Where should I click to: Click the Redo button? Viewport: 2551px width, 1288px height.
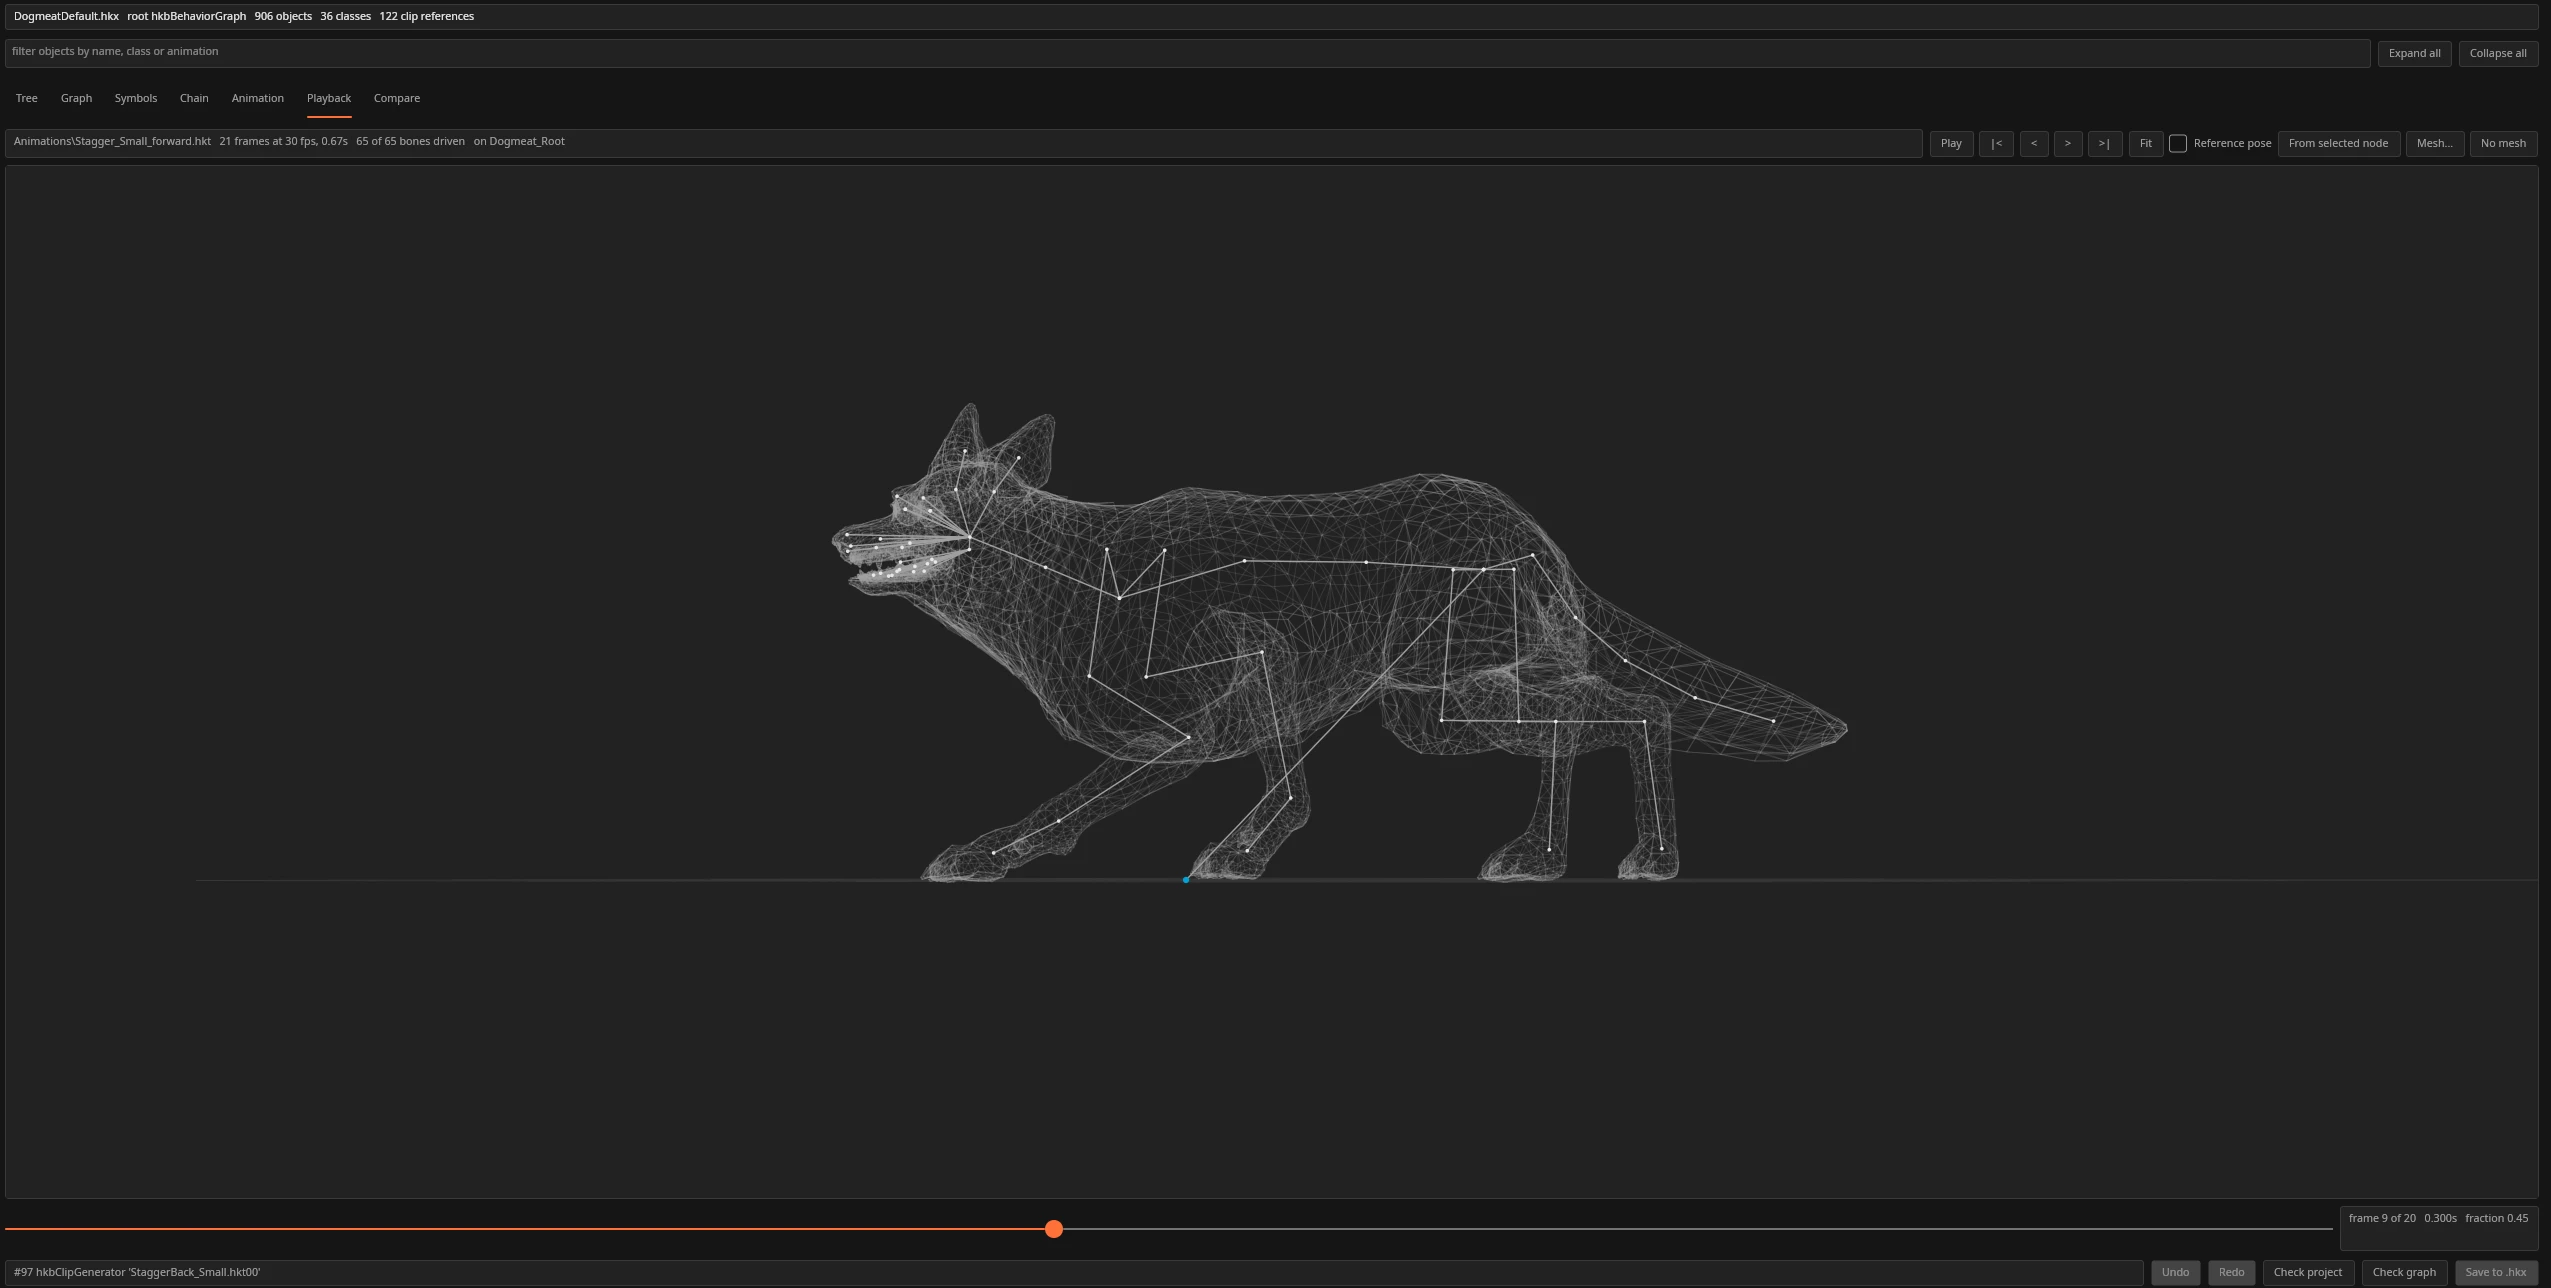click(2231, 1272)
